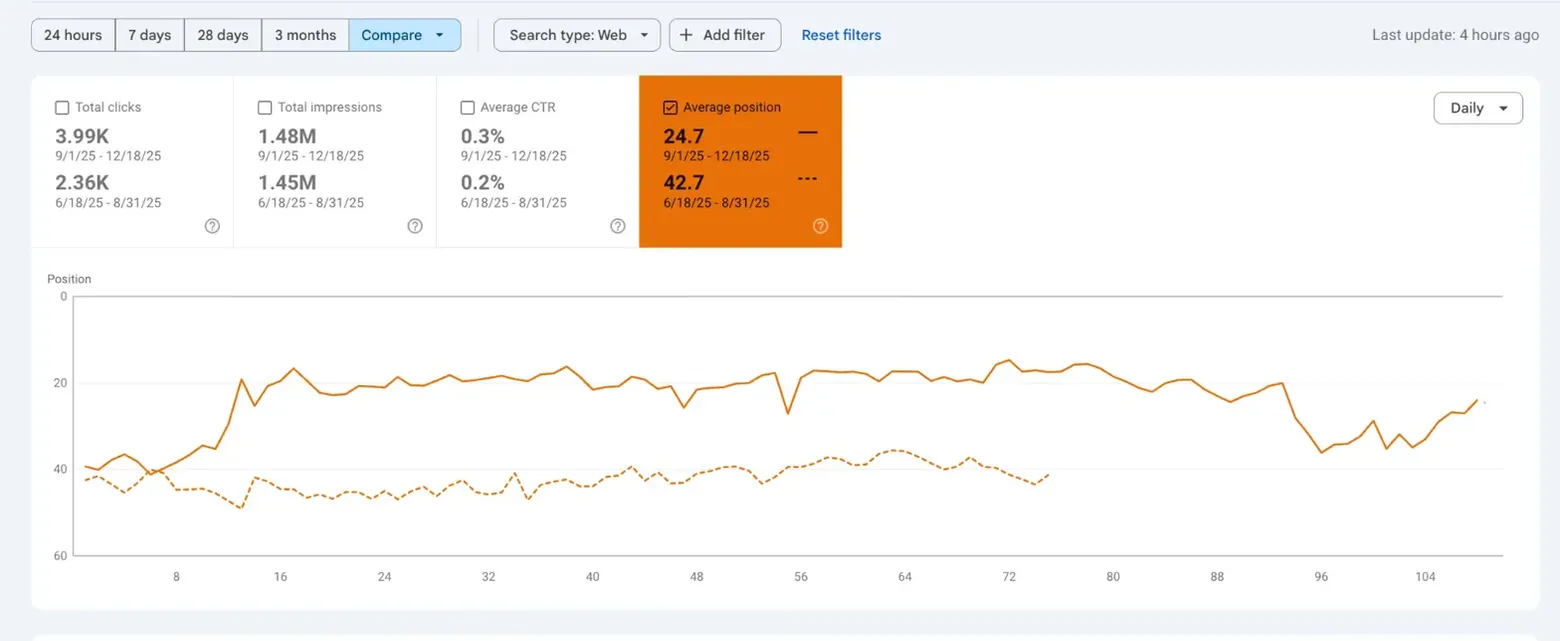Click the Reset filters link

coord(841,35)
